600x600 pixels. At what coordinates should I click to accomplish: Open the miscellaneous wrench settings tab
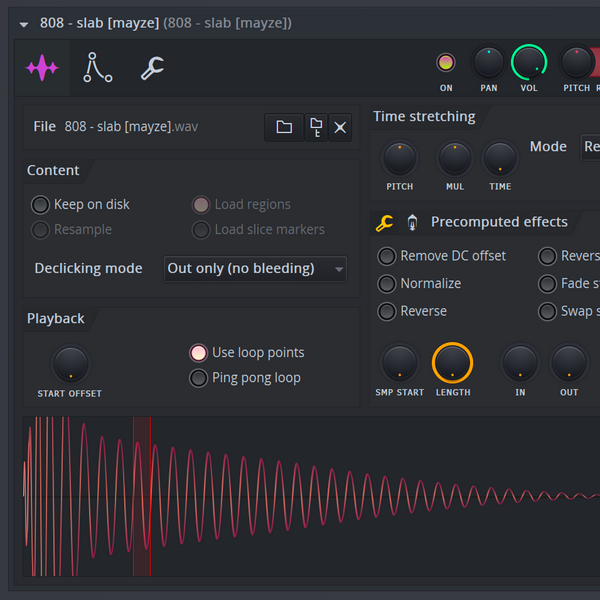pos(152,68)
